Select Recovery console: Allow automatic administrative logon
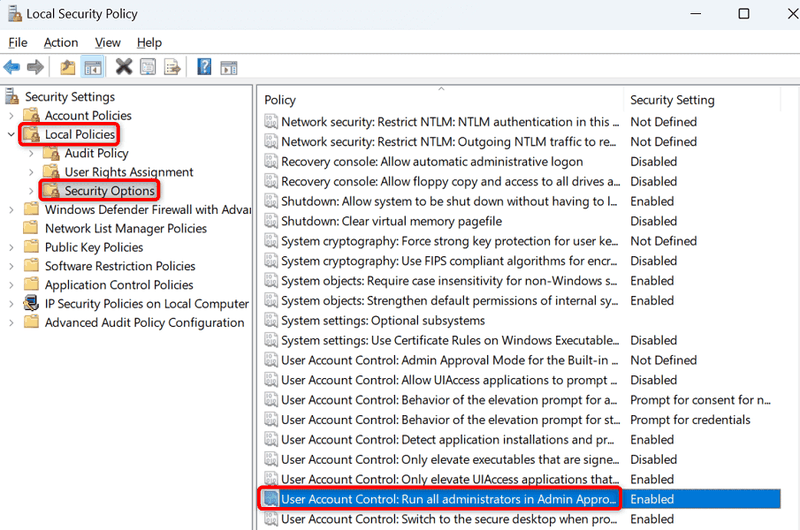Image resolution: width=800 pixels, height=530 pixels. (432, 161)
